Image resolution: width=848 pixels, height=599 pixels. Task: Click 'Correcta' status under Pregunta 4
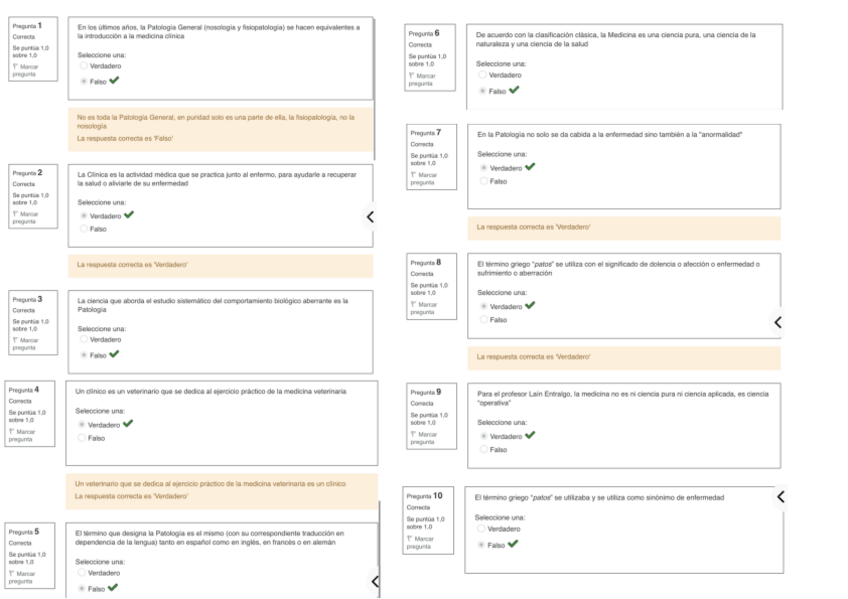click(x=20, y=401)
